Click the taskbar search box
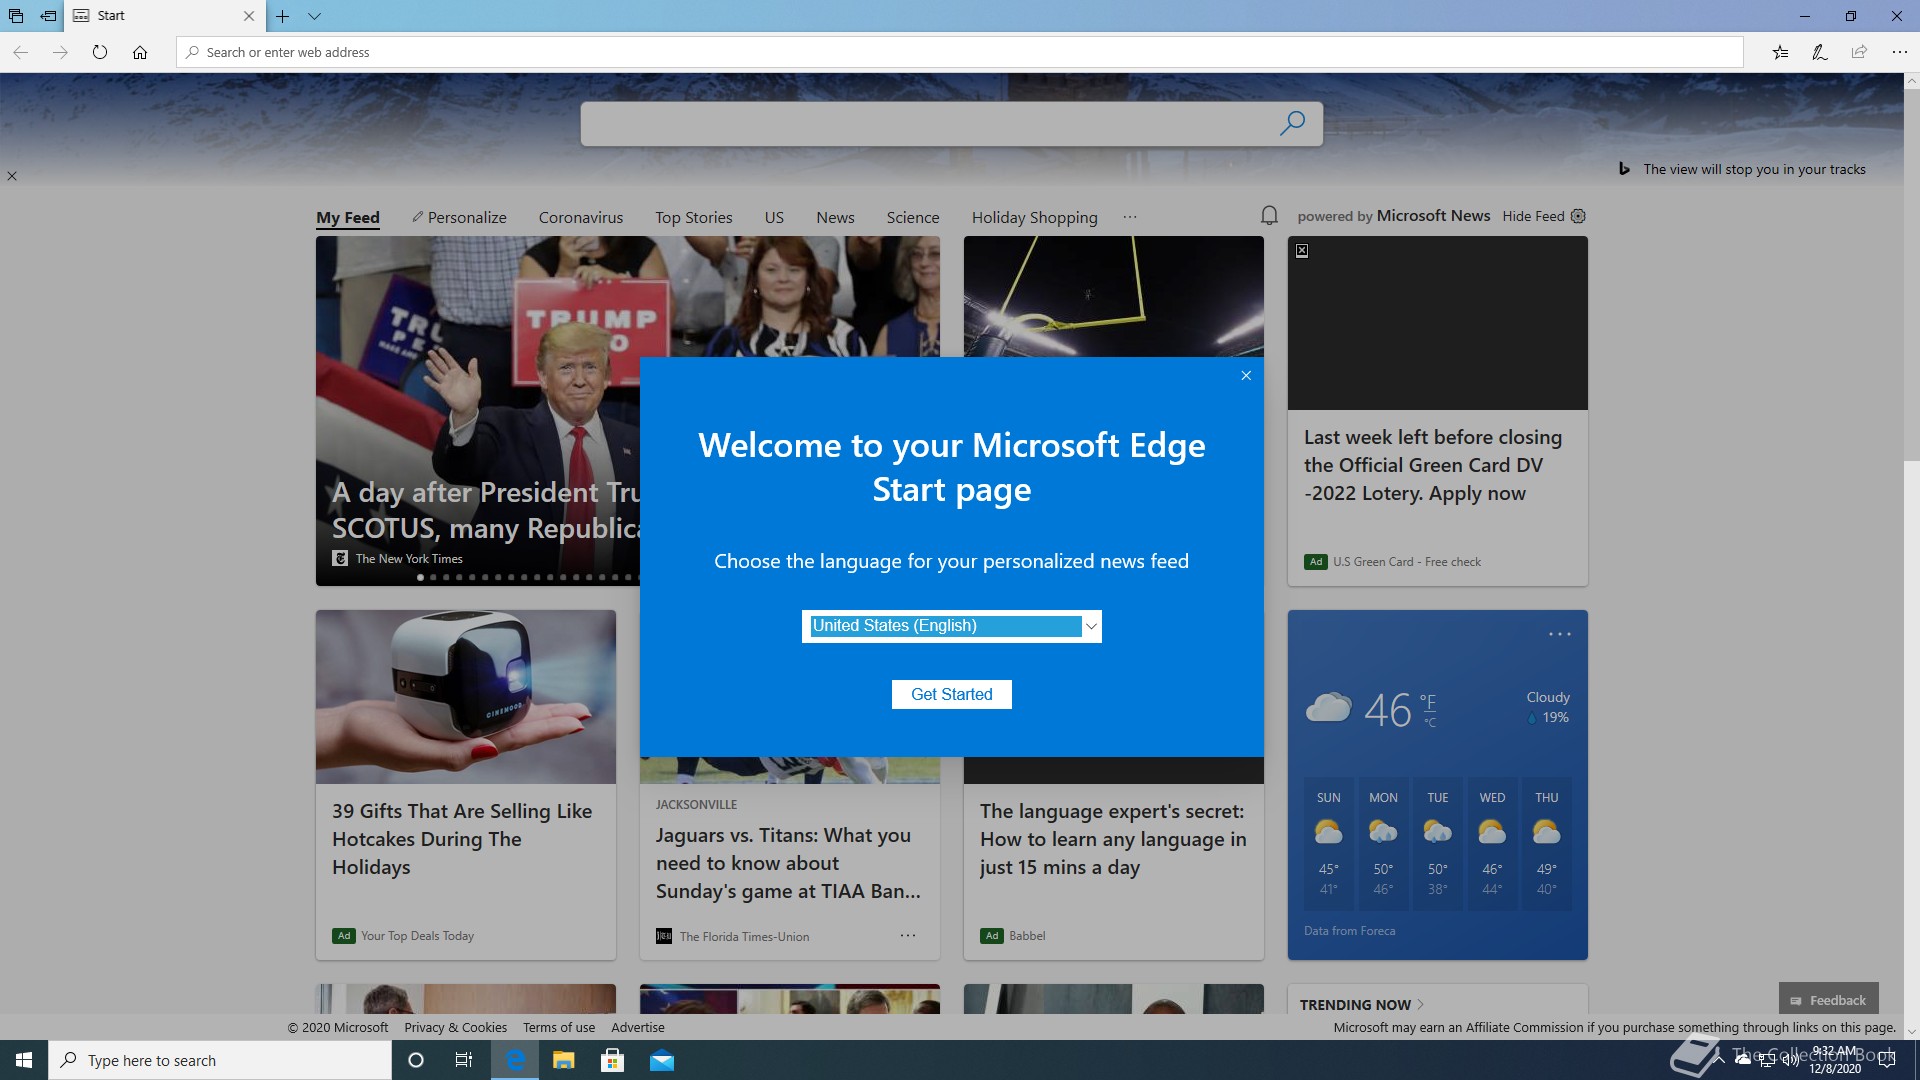The width and height of the screenshot is (1920, 1080). coord(220,1060)
